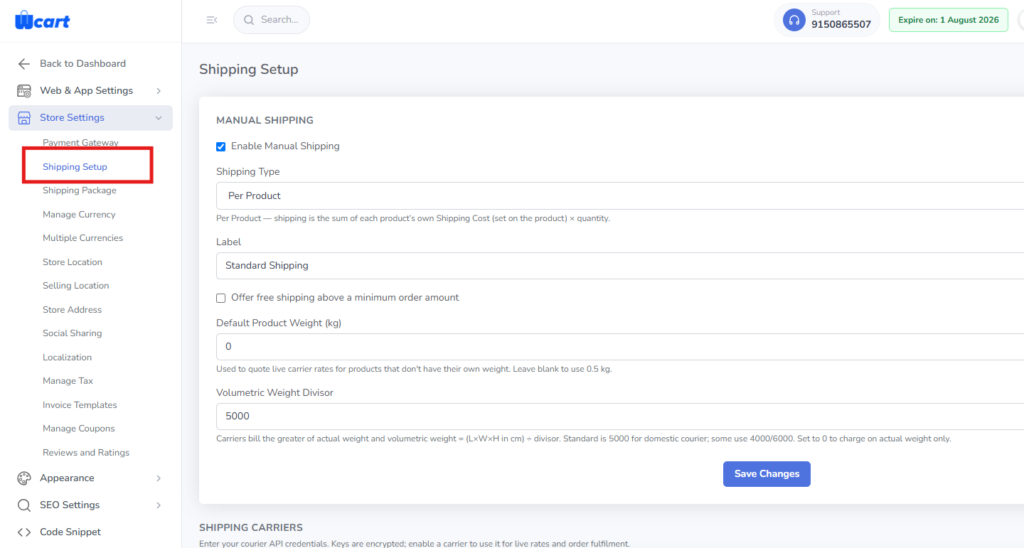Click the Code Snippet brackets icon
The height and width of the screenshot is (548, 1024).
(24, 532)
